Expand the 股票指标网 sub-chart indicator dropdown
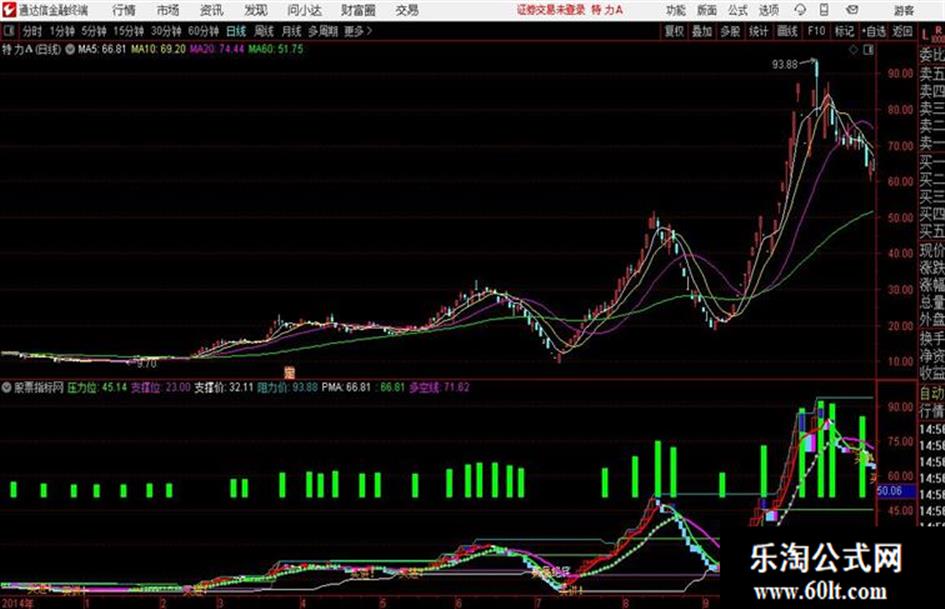Screen dimensions: 945x609 coord(7,388)
